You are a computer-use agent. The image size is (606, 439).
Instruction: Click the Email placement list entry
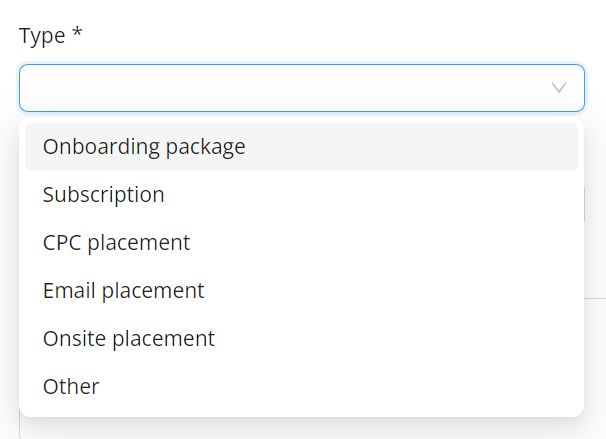tap(300, 291)
